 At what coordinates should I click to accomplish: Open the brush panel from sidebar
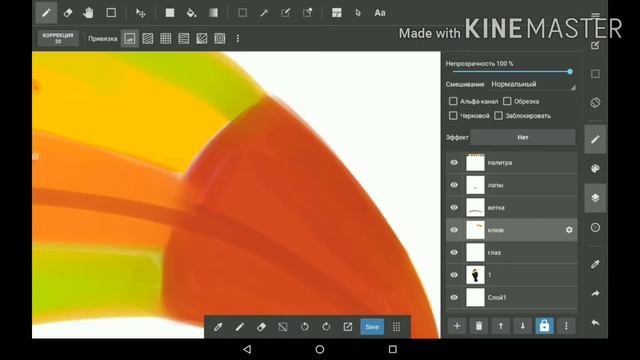(595, 140)
